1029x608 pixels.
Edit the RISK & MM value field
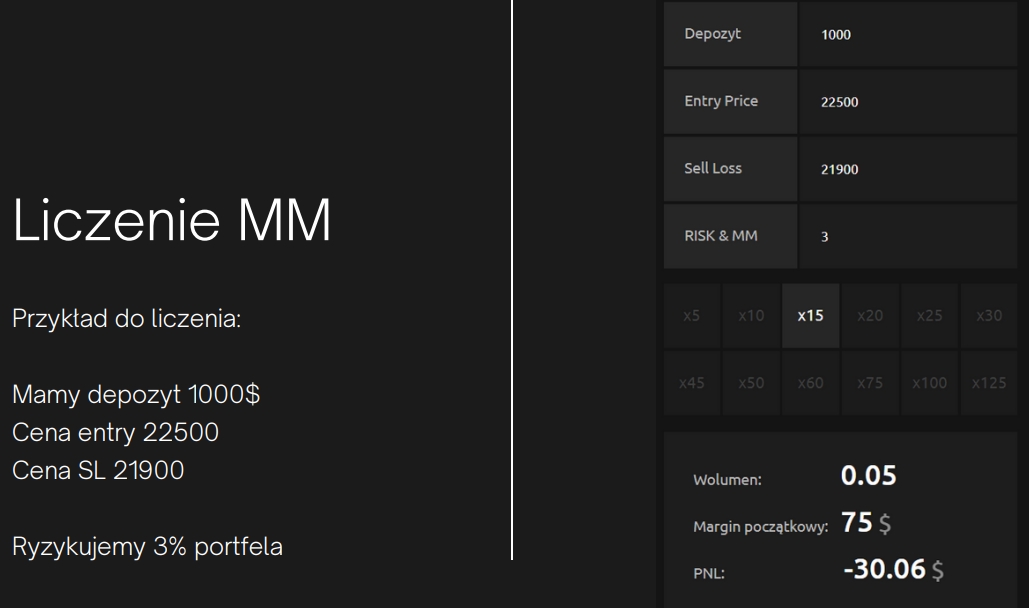(x=907, y=237)
